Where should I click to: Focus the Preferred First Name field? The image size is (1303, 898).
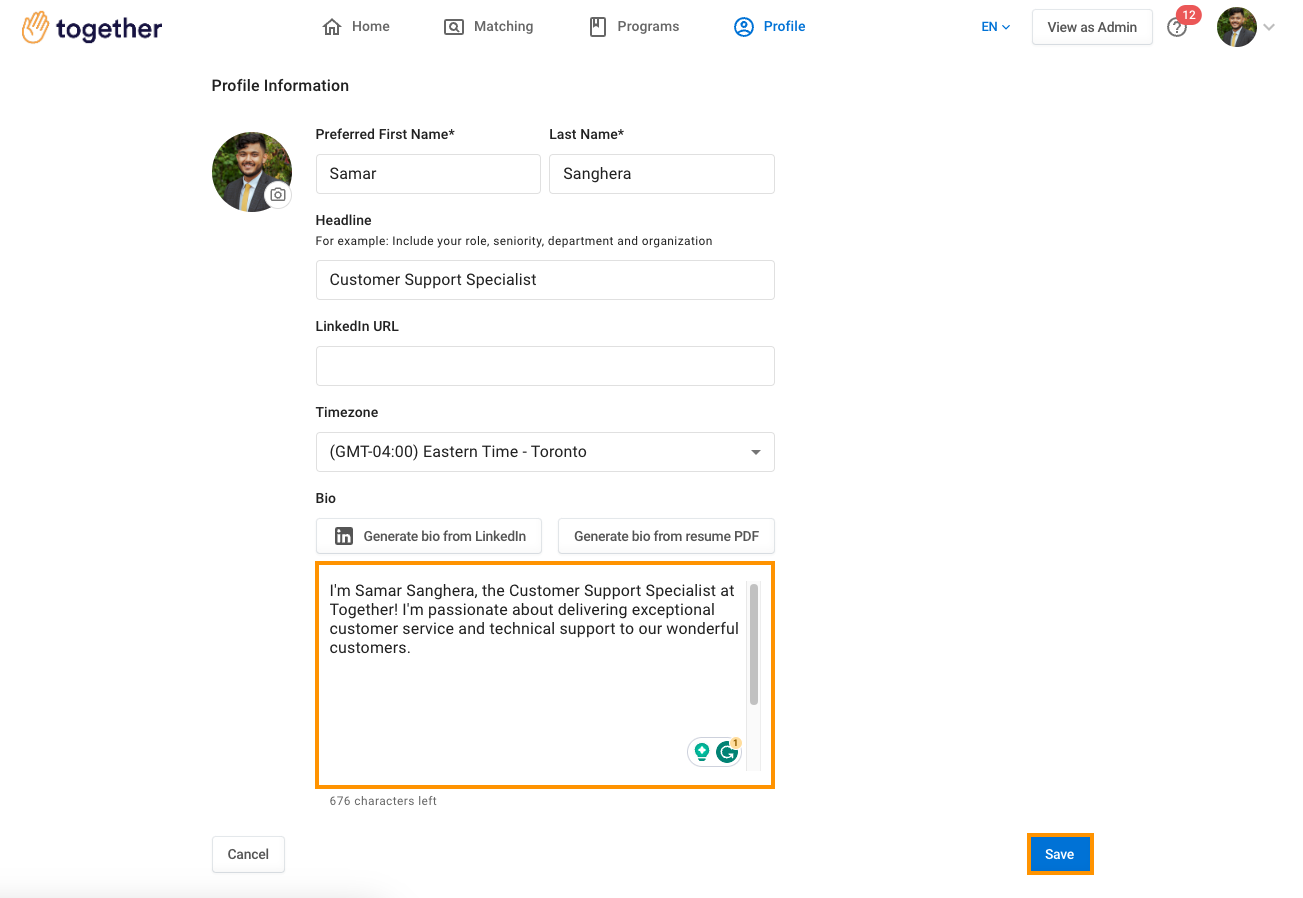click(428, 174)
